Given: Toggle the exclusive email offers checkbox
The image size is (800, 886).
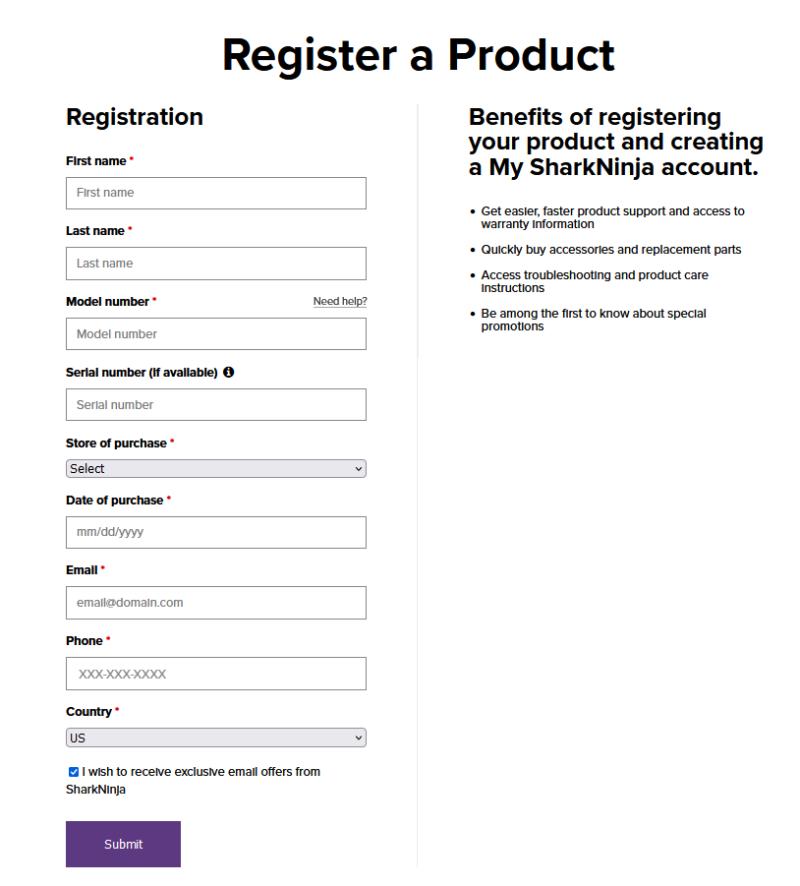Looking at the screenshot, I should point(73,772).
